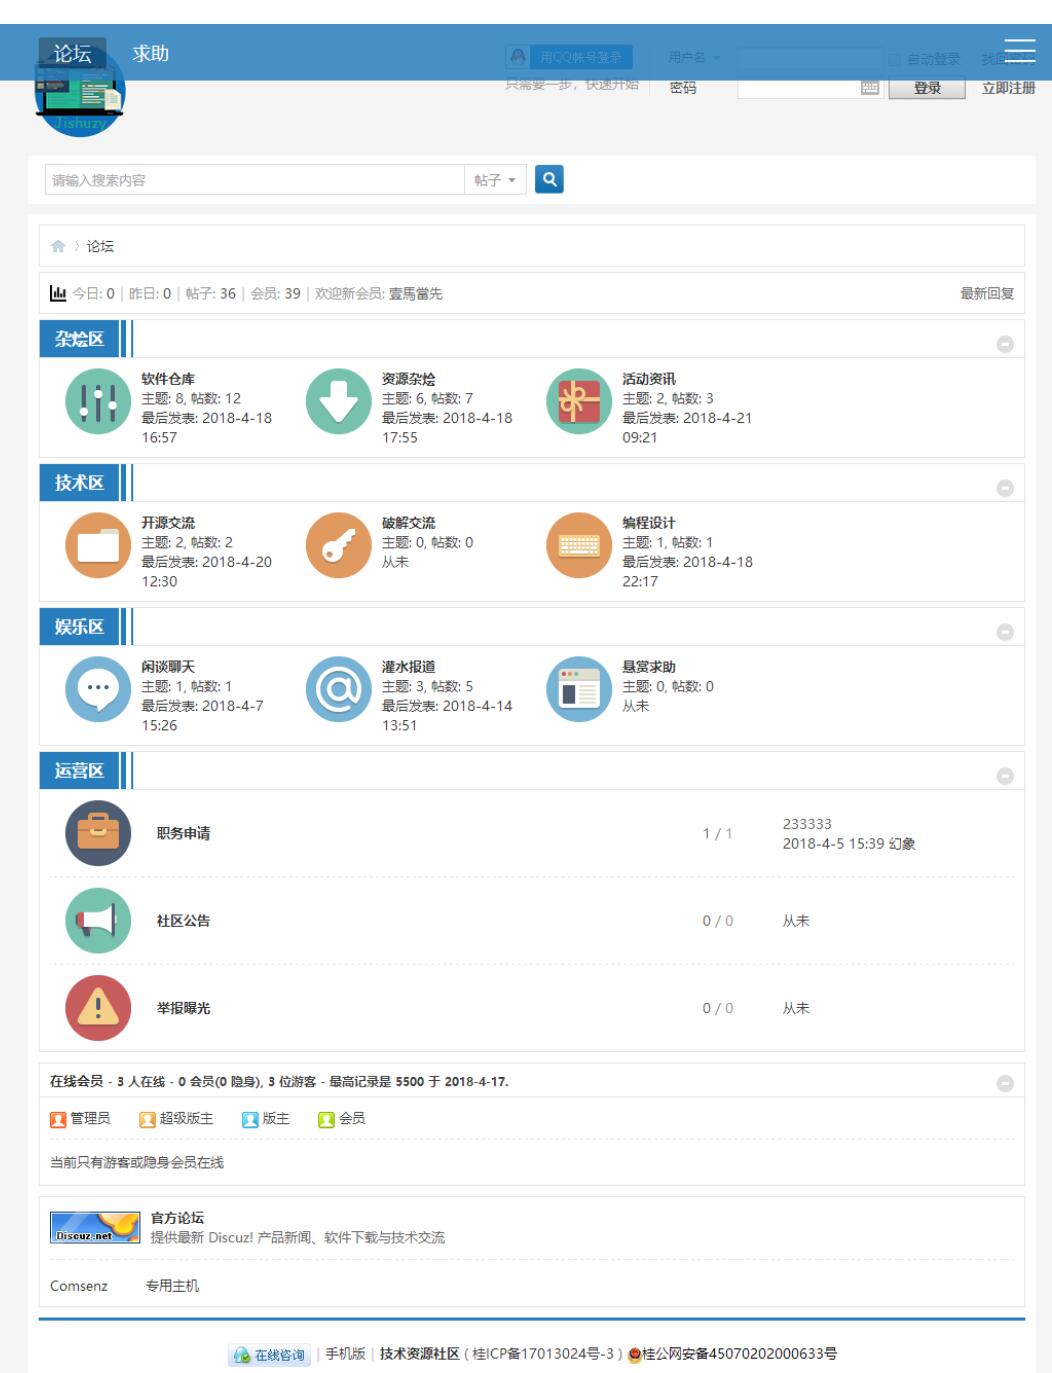
Task: Click inside the search input box
Action: [x=250, y=179]
